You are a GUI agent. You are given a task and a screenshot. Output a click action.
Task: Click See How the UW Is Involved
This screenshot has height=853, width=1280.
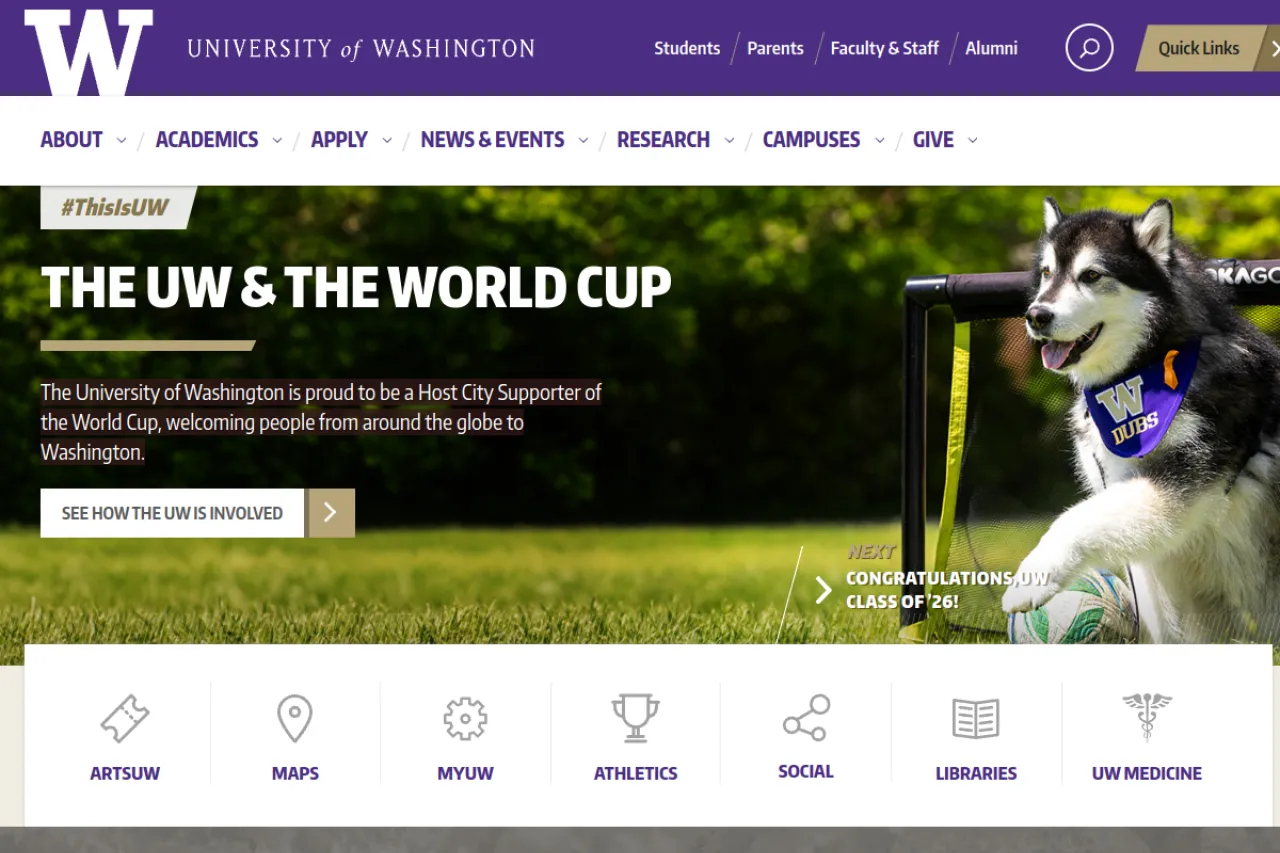tap(172, 513)
